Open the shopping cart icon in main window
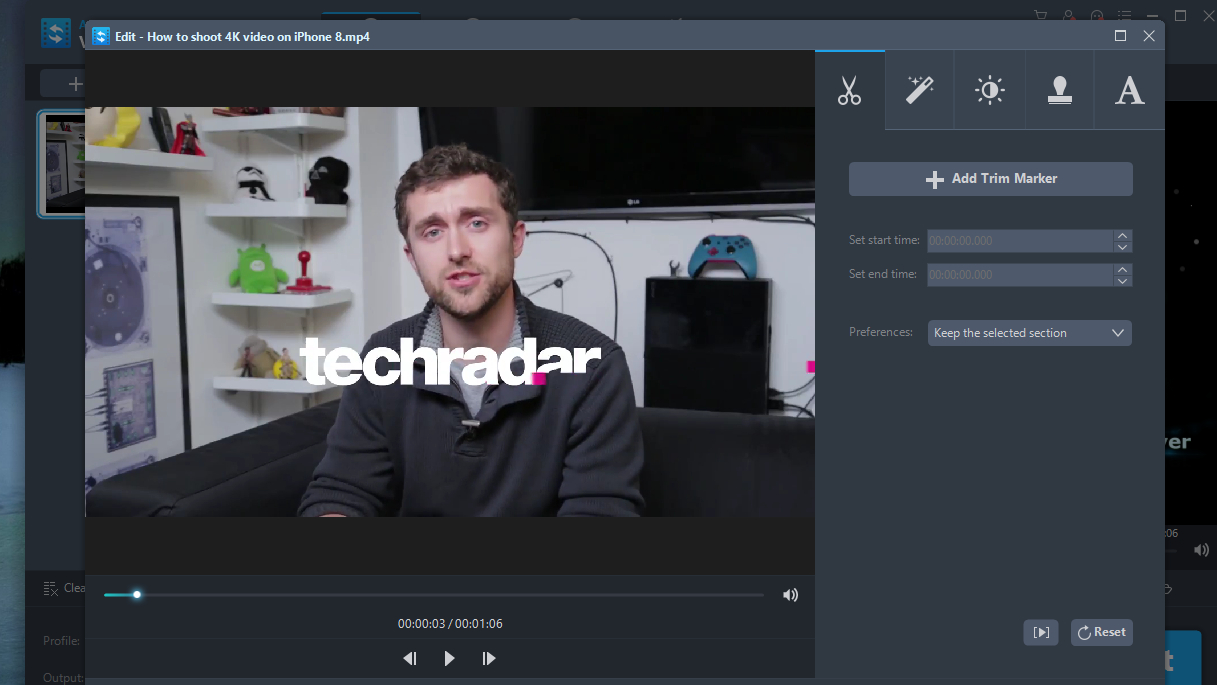1217x685 pixels. [1041, 16]
